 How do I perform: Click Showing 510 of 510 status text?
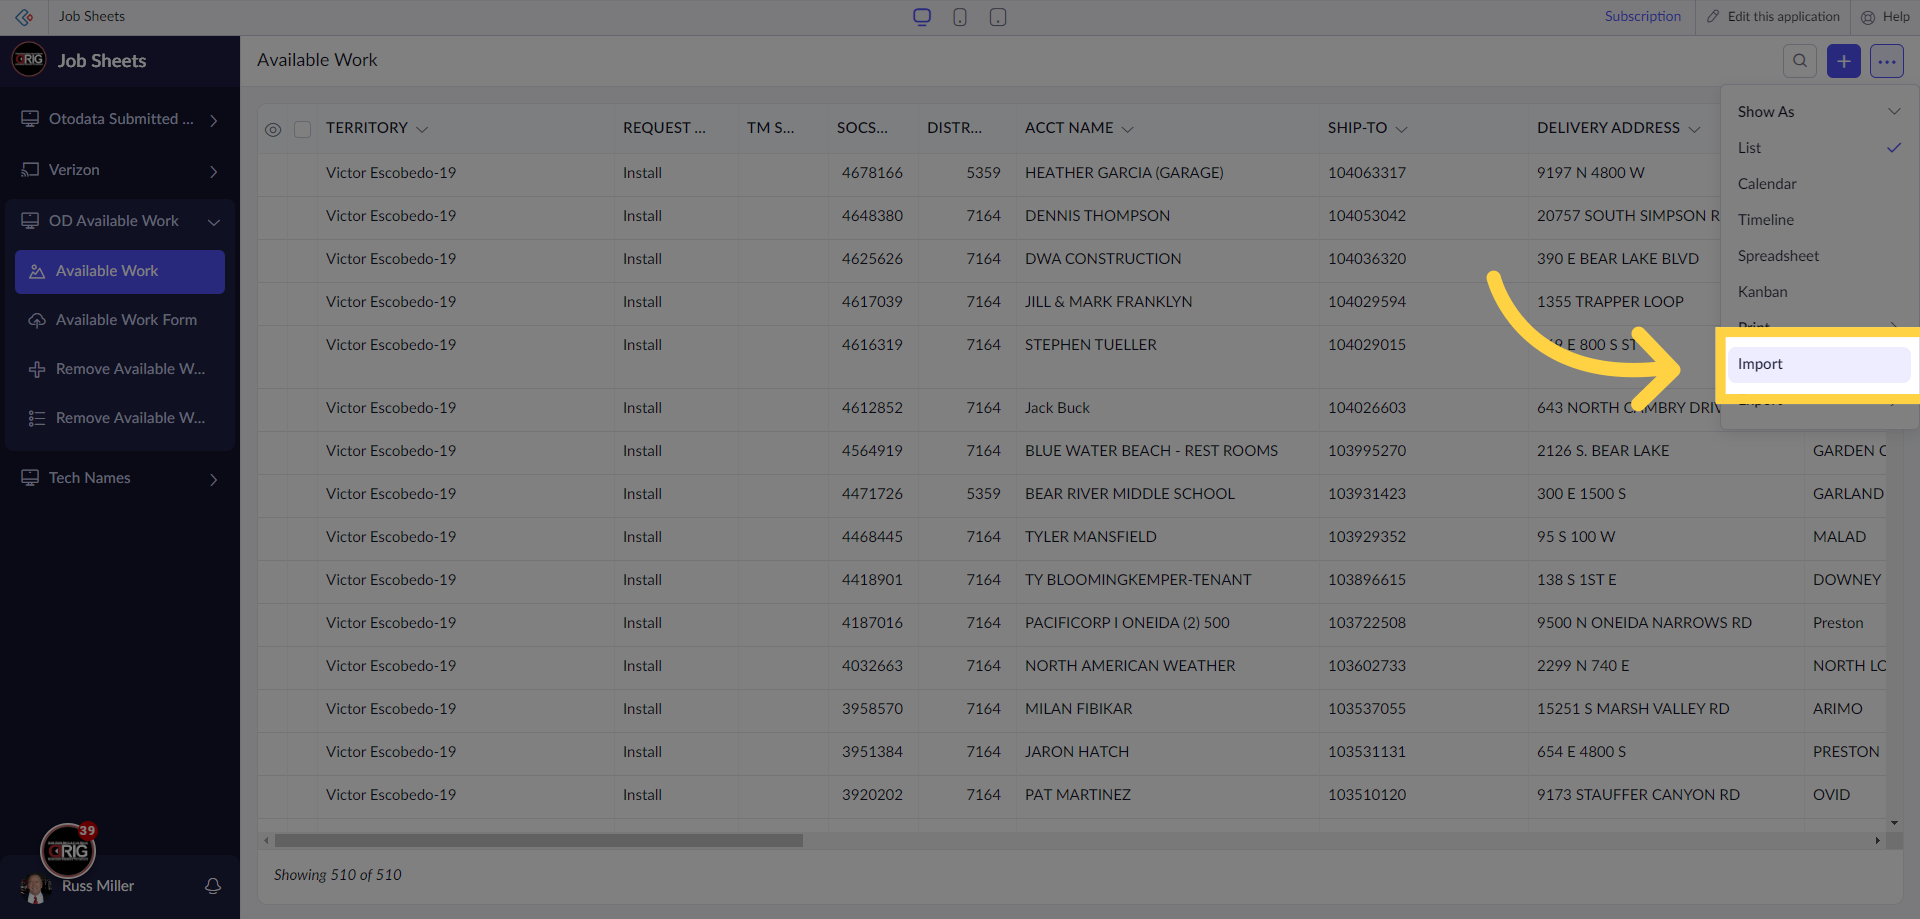[x=338, y=875]
